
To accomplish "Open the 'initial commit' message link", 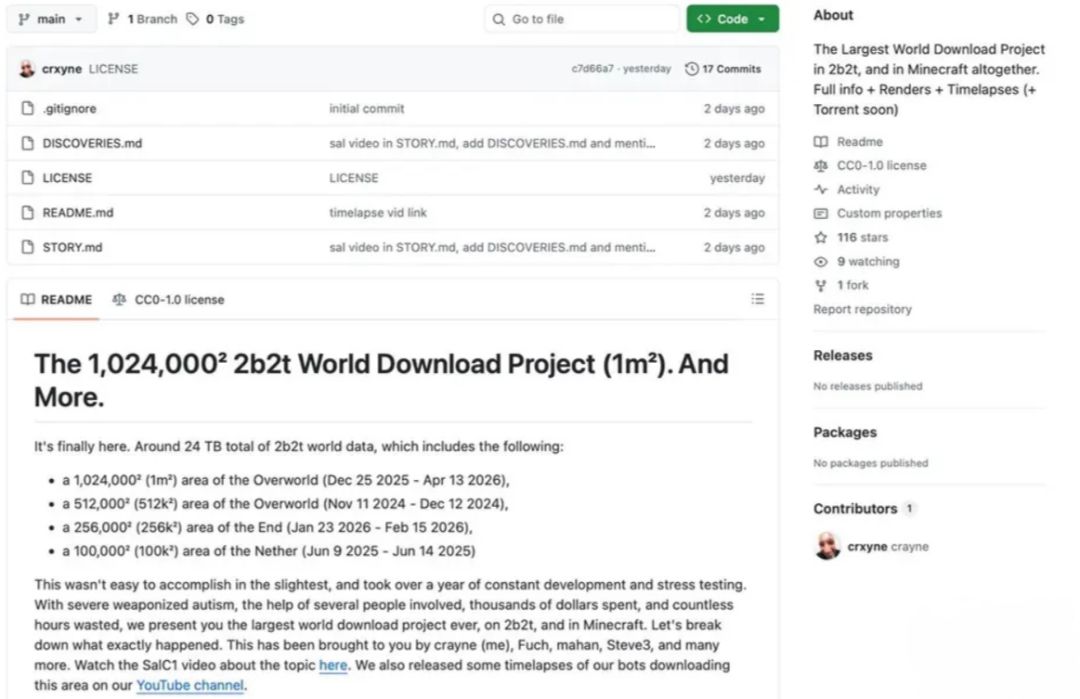I will point(366,108).
